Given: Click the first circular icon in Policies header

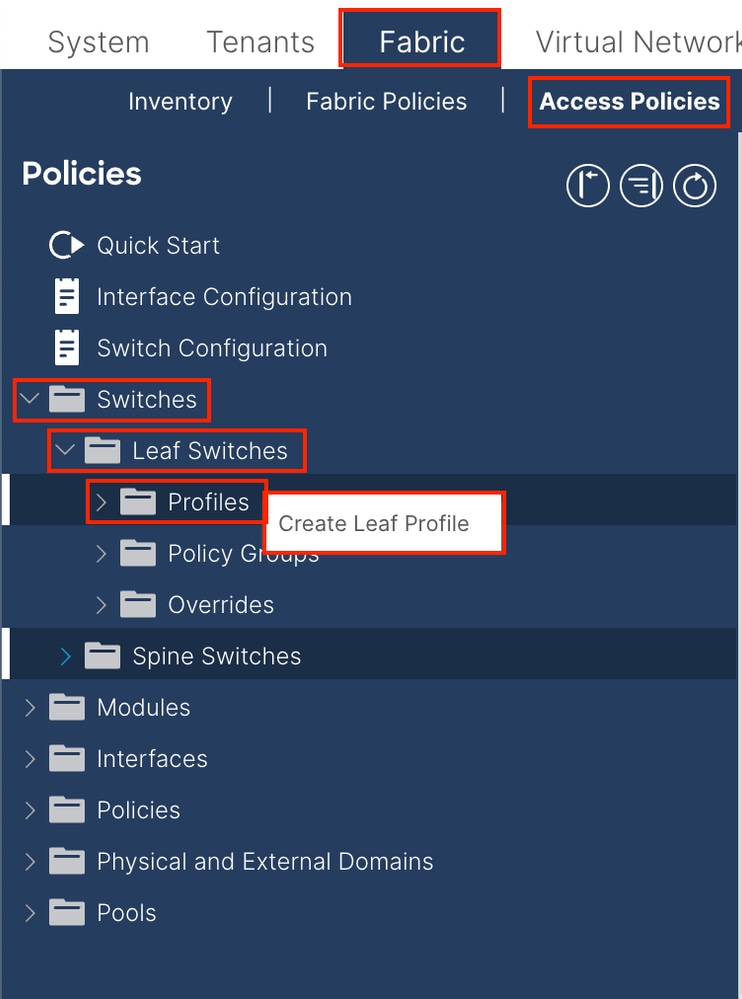Looking at the screenshot, I should 588,186.
